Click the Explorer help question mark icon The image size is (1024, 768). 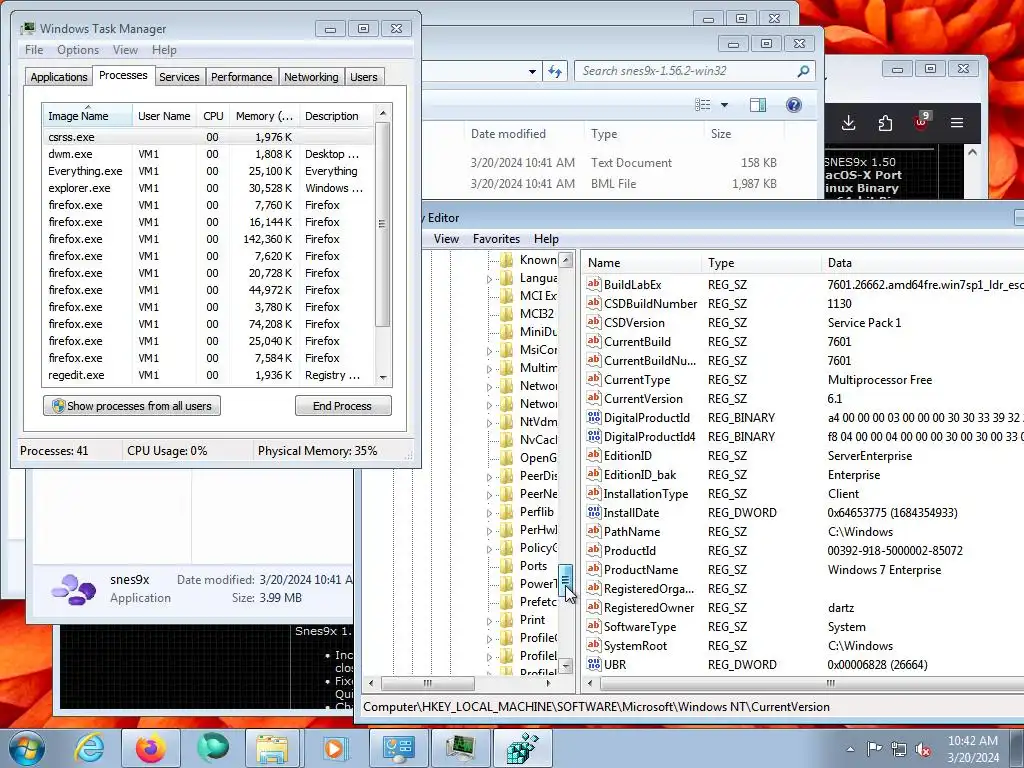793,105
